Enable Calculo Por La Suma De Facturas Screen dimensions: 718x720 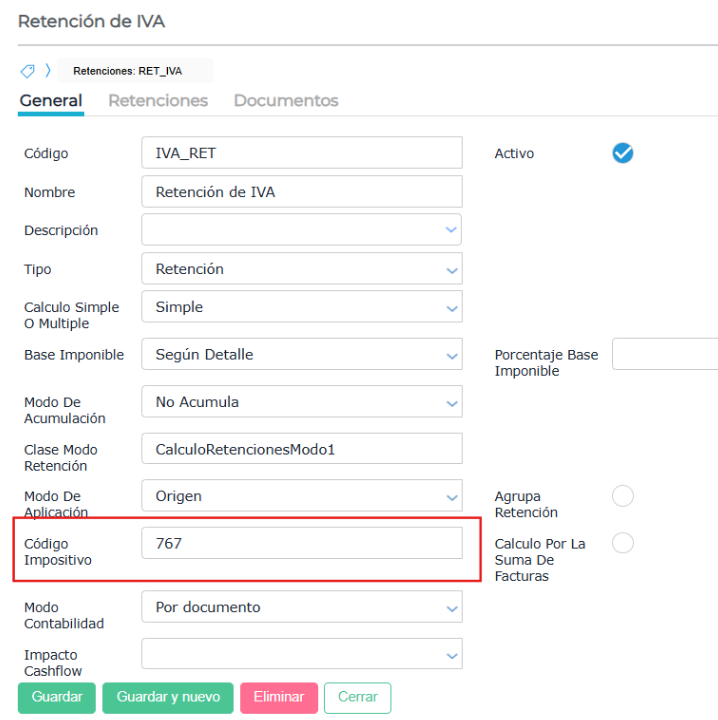coord(623,543)
